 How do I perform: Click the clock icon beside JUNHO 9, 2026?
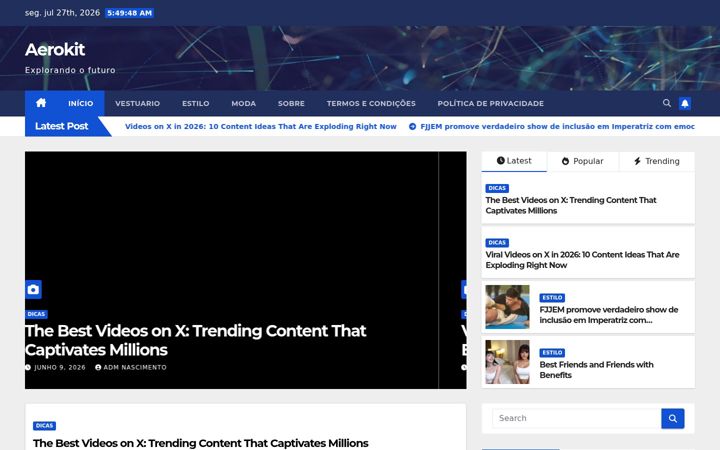(x=28, y=367)
